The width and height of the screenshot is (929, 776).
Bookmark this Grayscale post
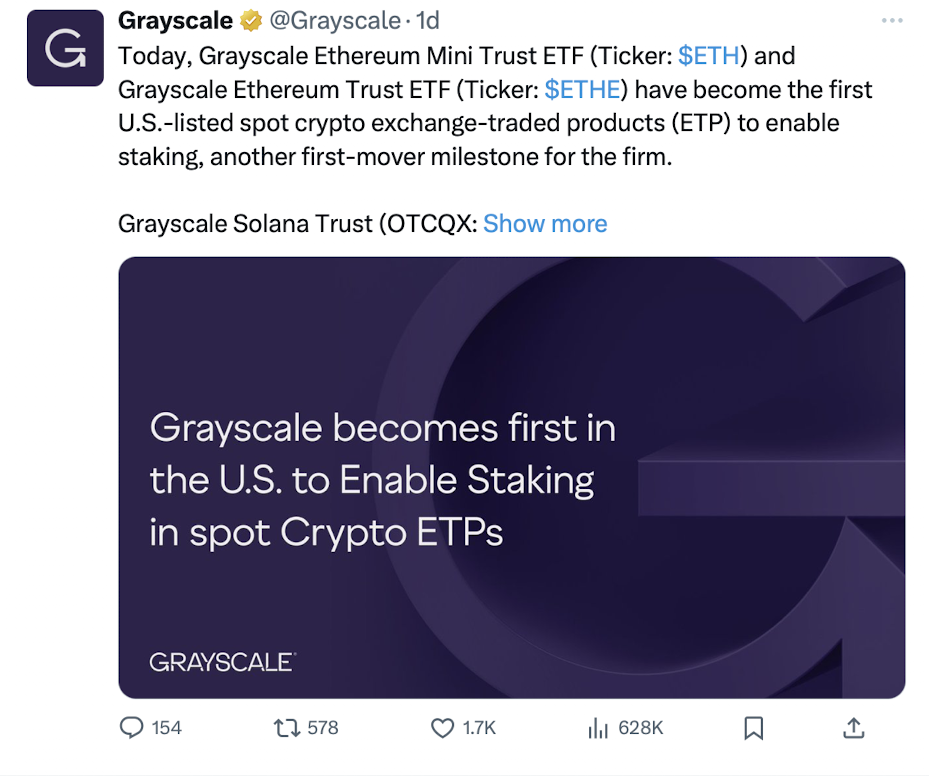(x=754, y=728)
